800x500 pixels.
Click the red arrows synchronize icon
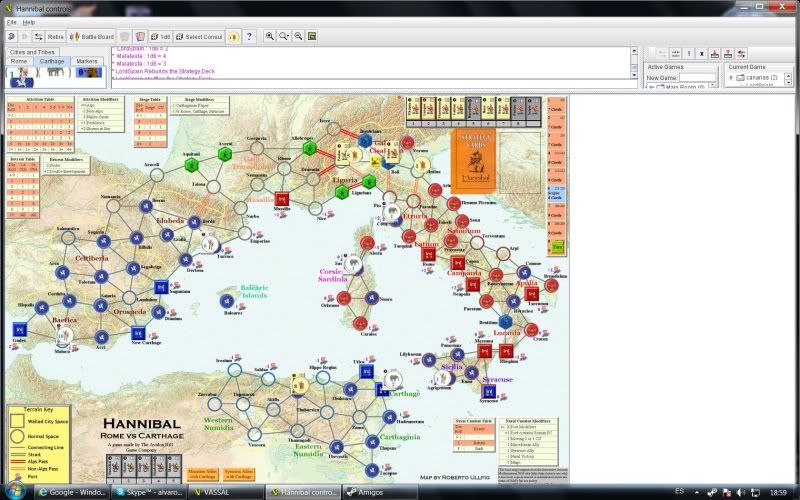click(741, 53)
